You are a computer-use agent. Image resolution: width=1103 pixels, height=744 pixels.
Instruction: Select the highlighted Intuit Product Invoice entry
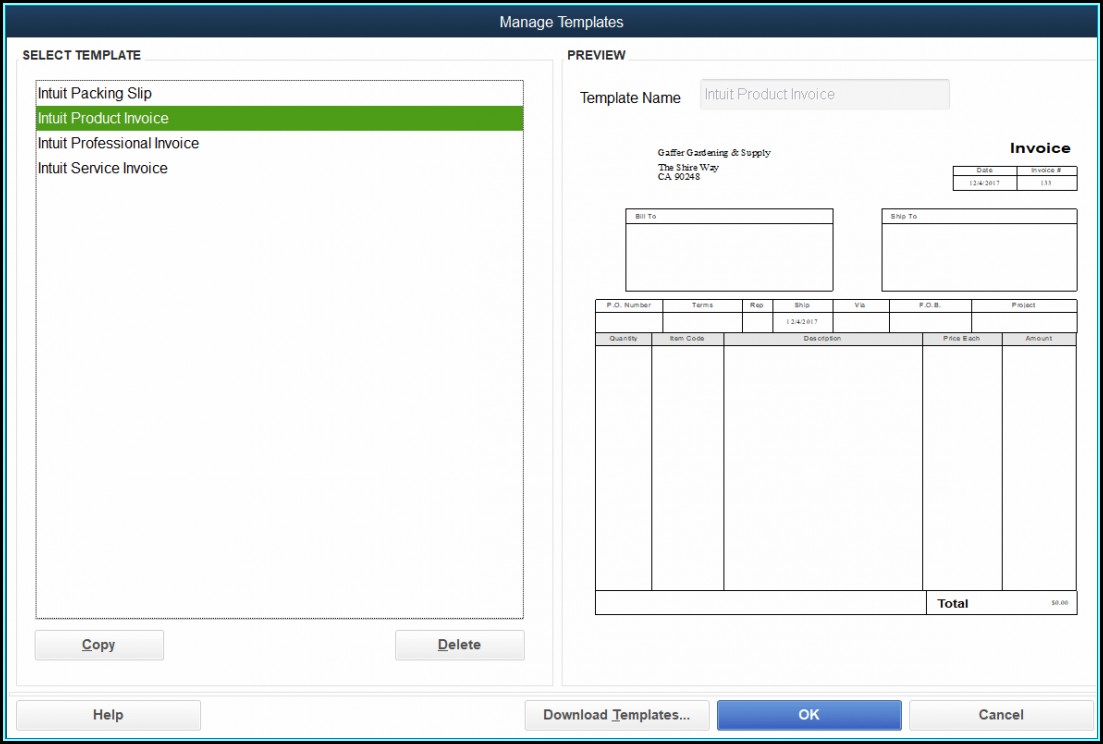coord(103,118)
